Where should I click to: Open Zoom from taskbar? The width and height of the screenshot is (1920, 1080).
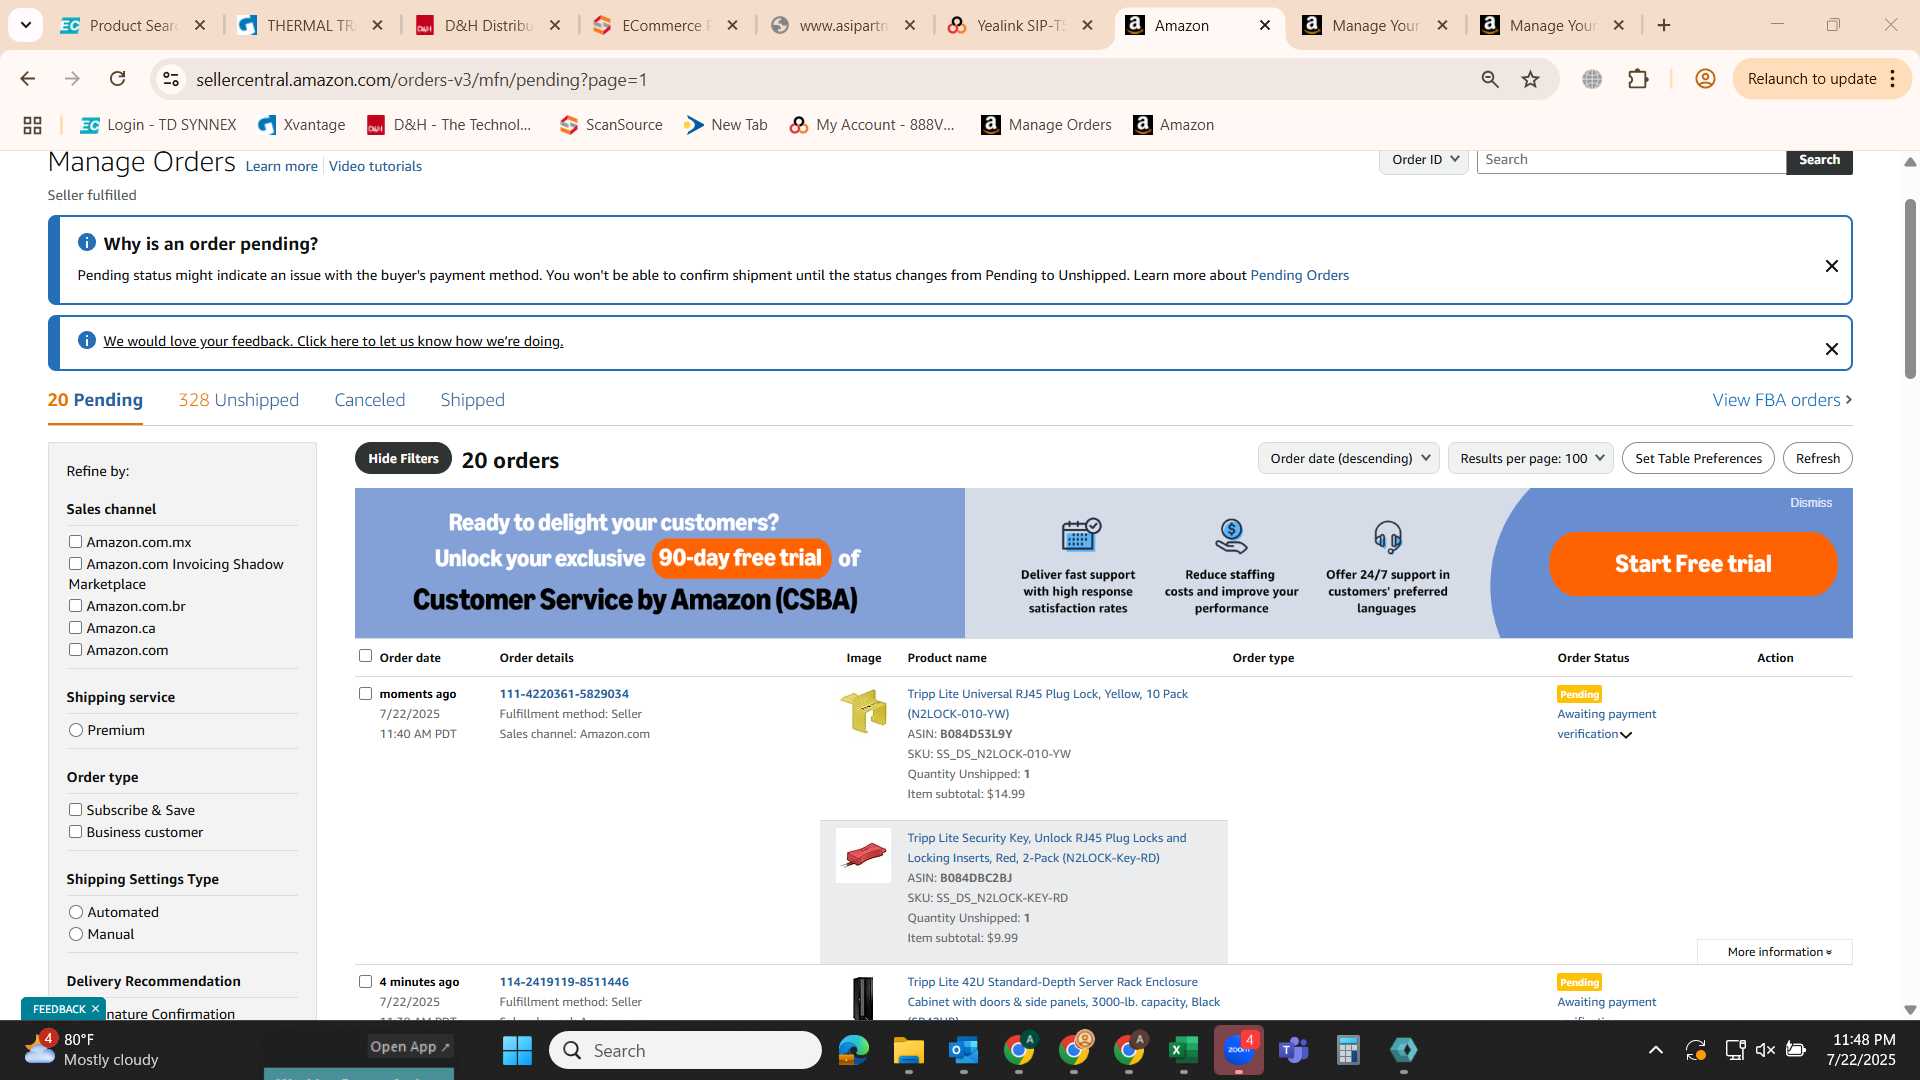tap(1239, 1050)
